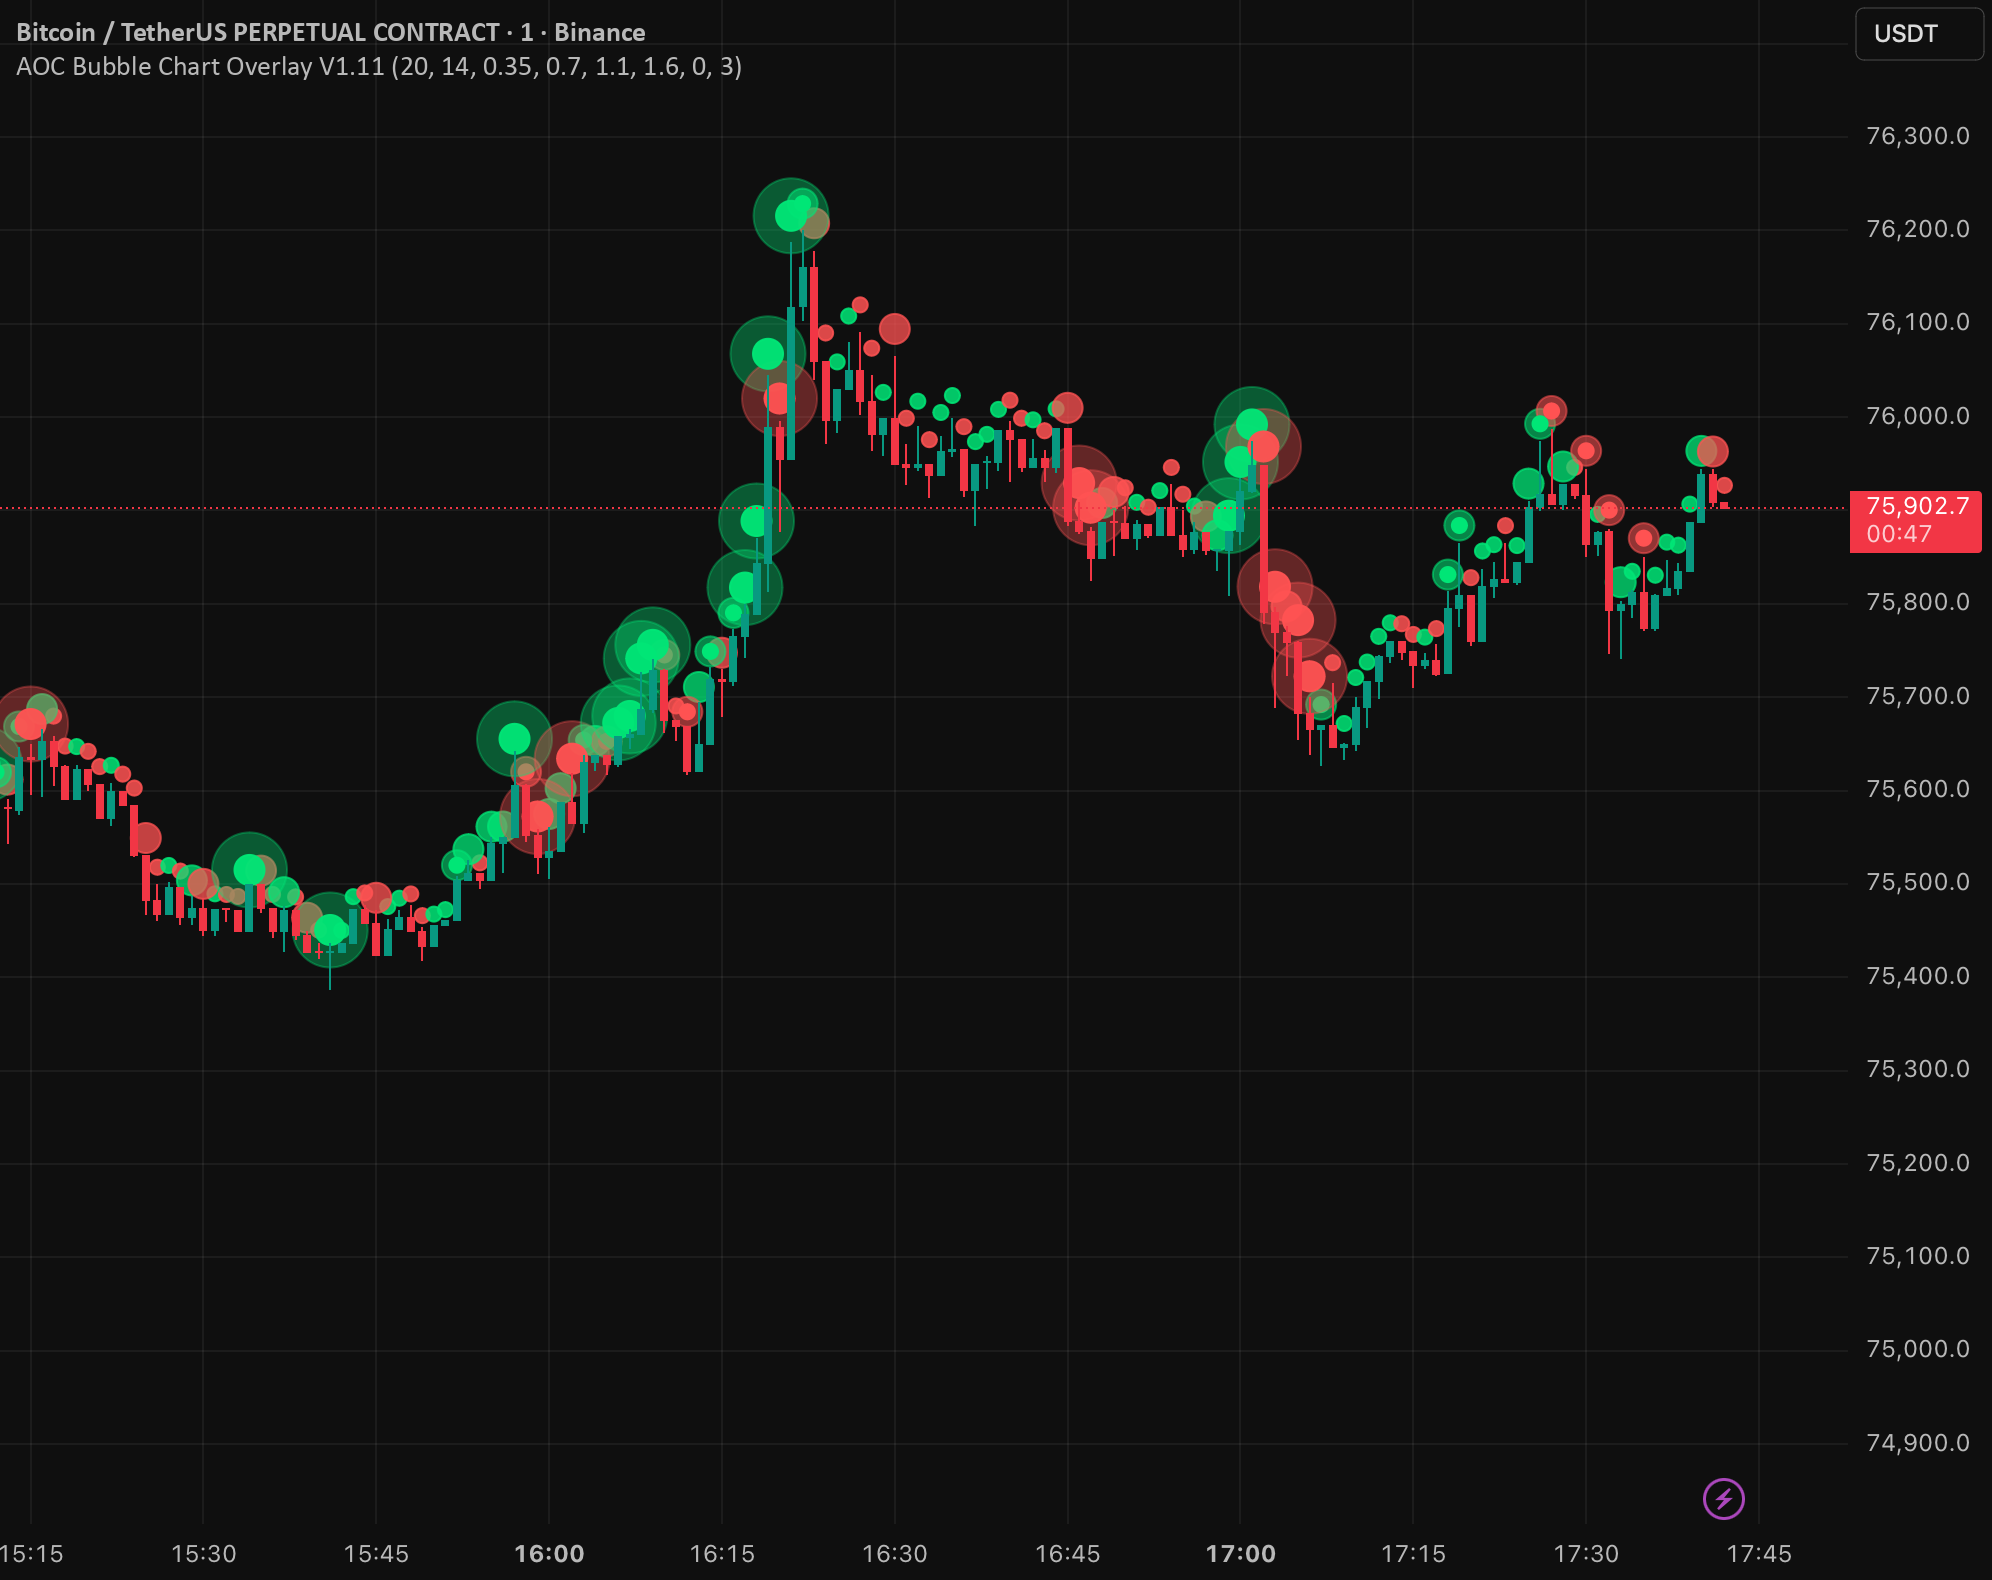Click the Bitcoin / TetherUS PERPETUAL CONTRACT title

[331, 32]
